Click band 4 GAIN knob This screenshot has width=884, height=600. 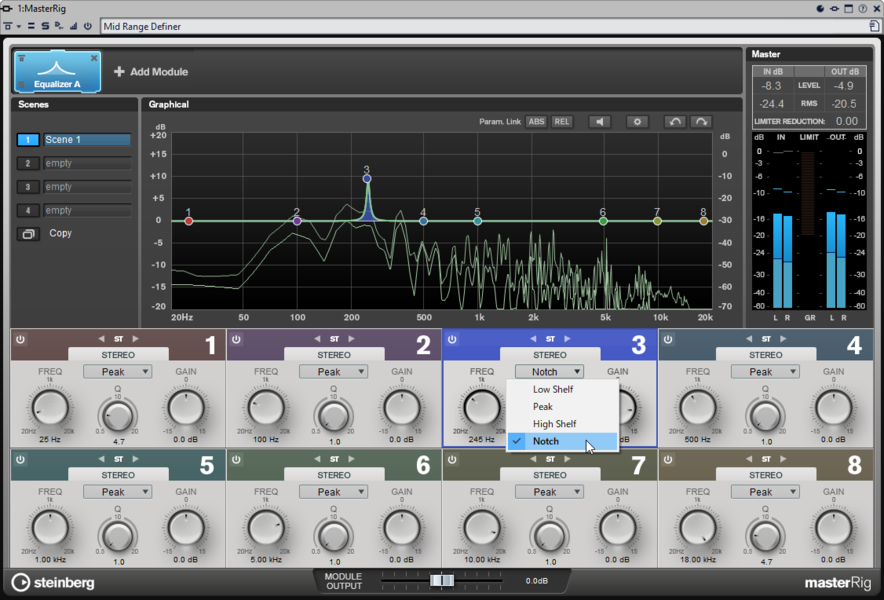click(833, 408)
